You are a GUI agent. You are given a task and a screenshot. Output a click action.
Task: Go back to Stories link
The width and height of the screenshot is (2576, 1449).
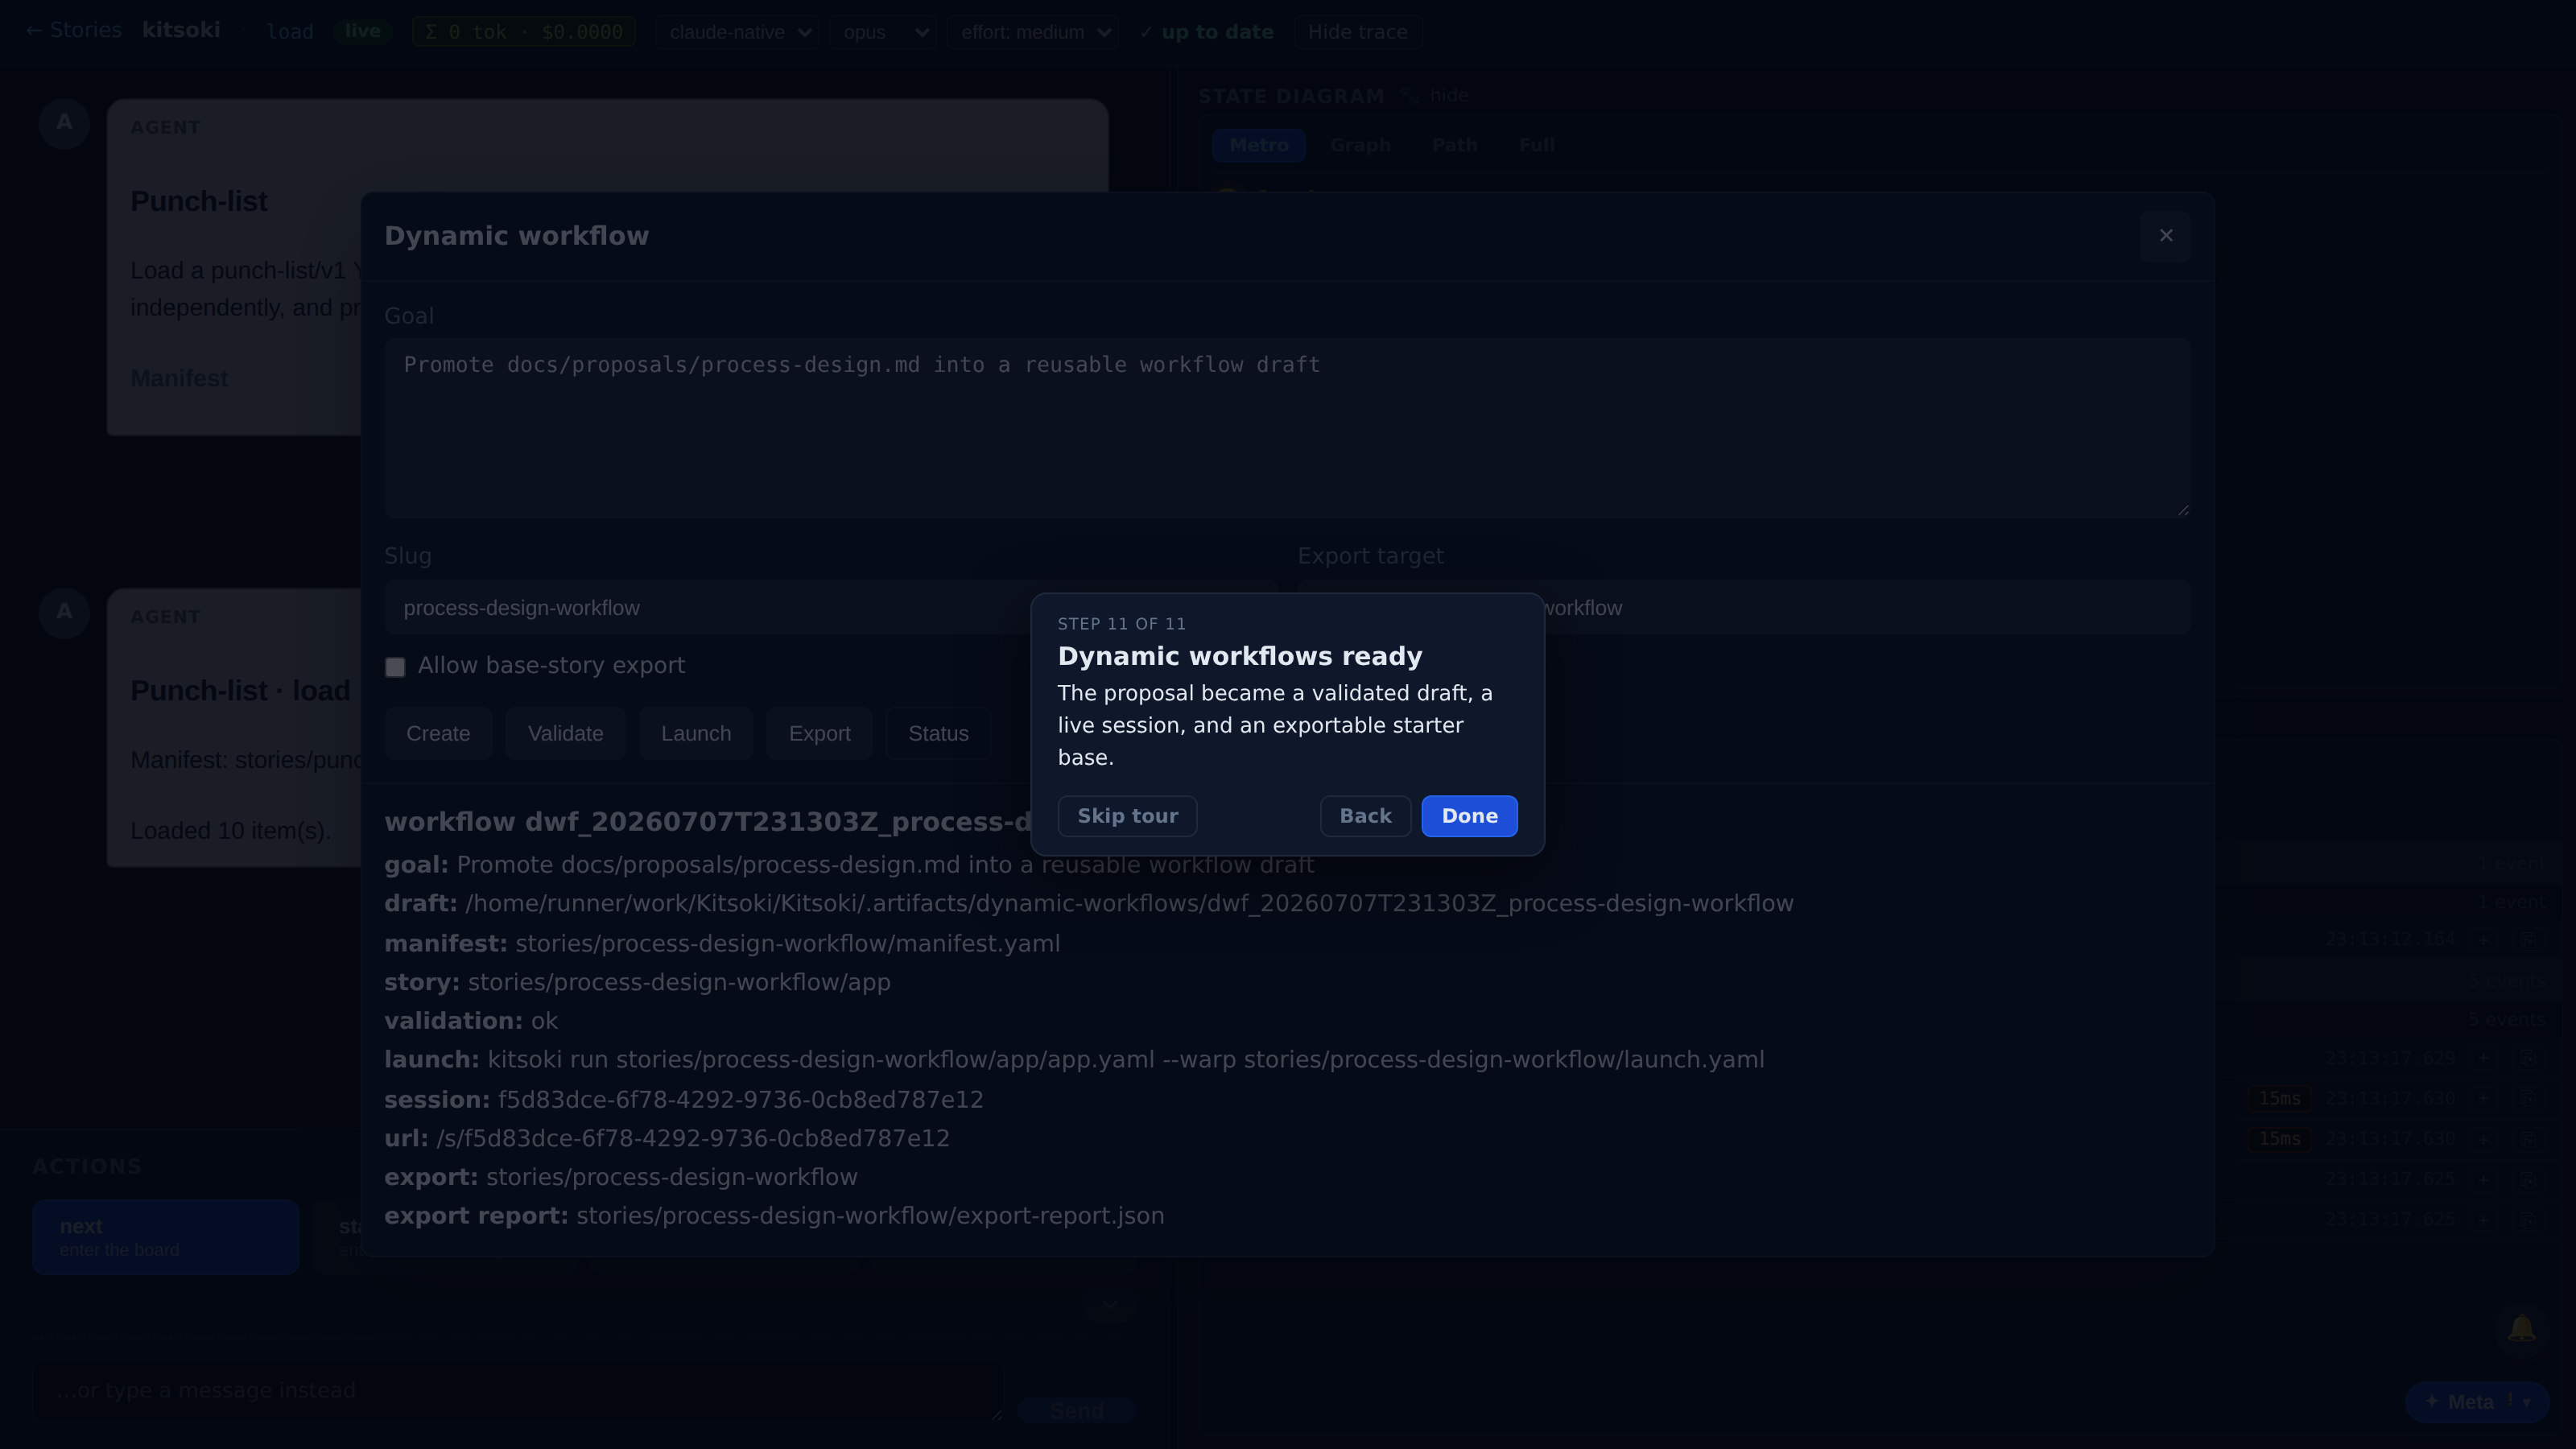(73, 30)
